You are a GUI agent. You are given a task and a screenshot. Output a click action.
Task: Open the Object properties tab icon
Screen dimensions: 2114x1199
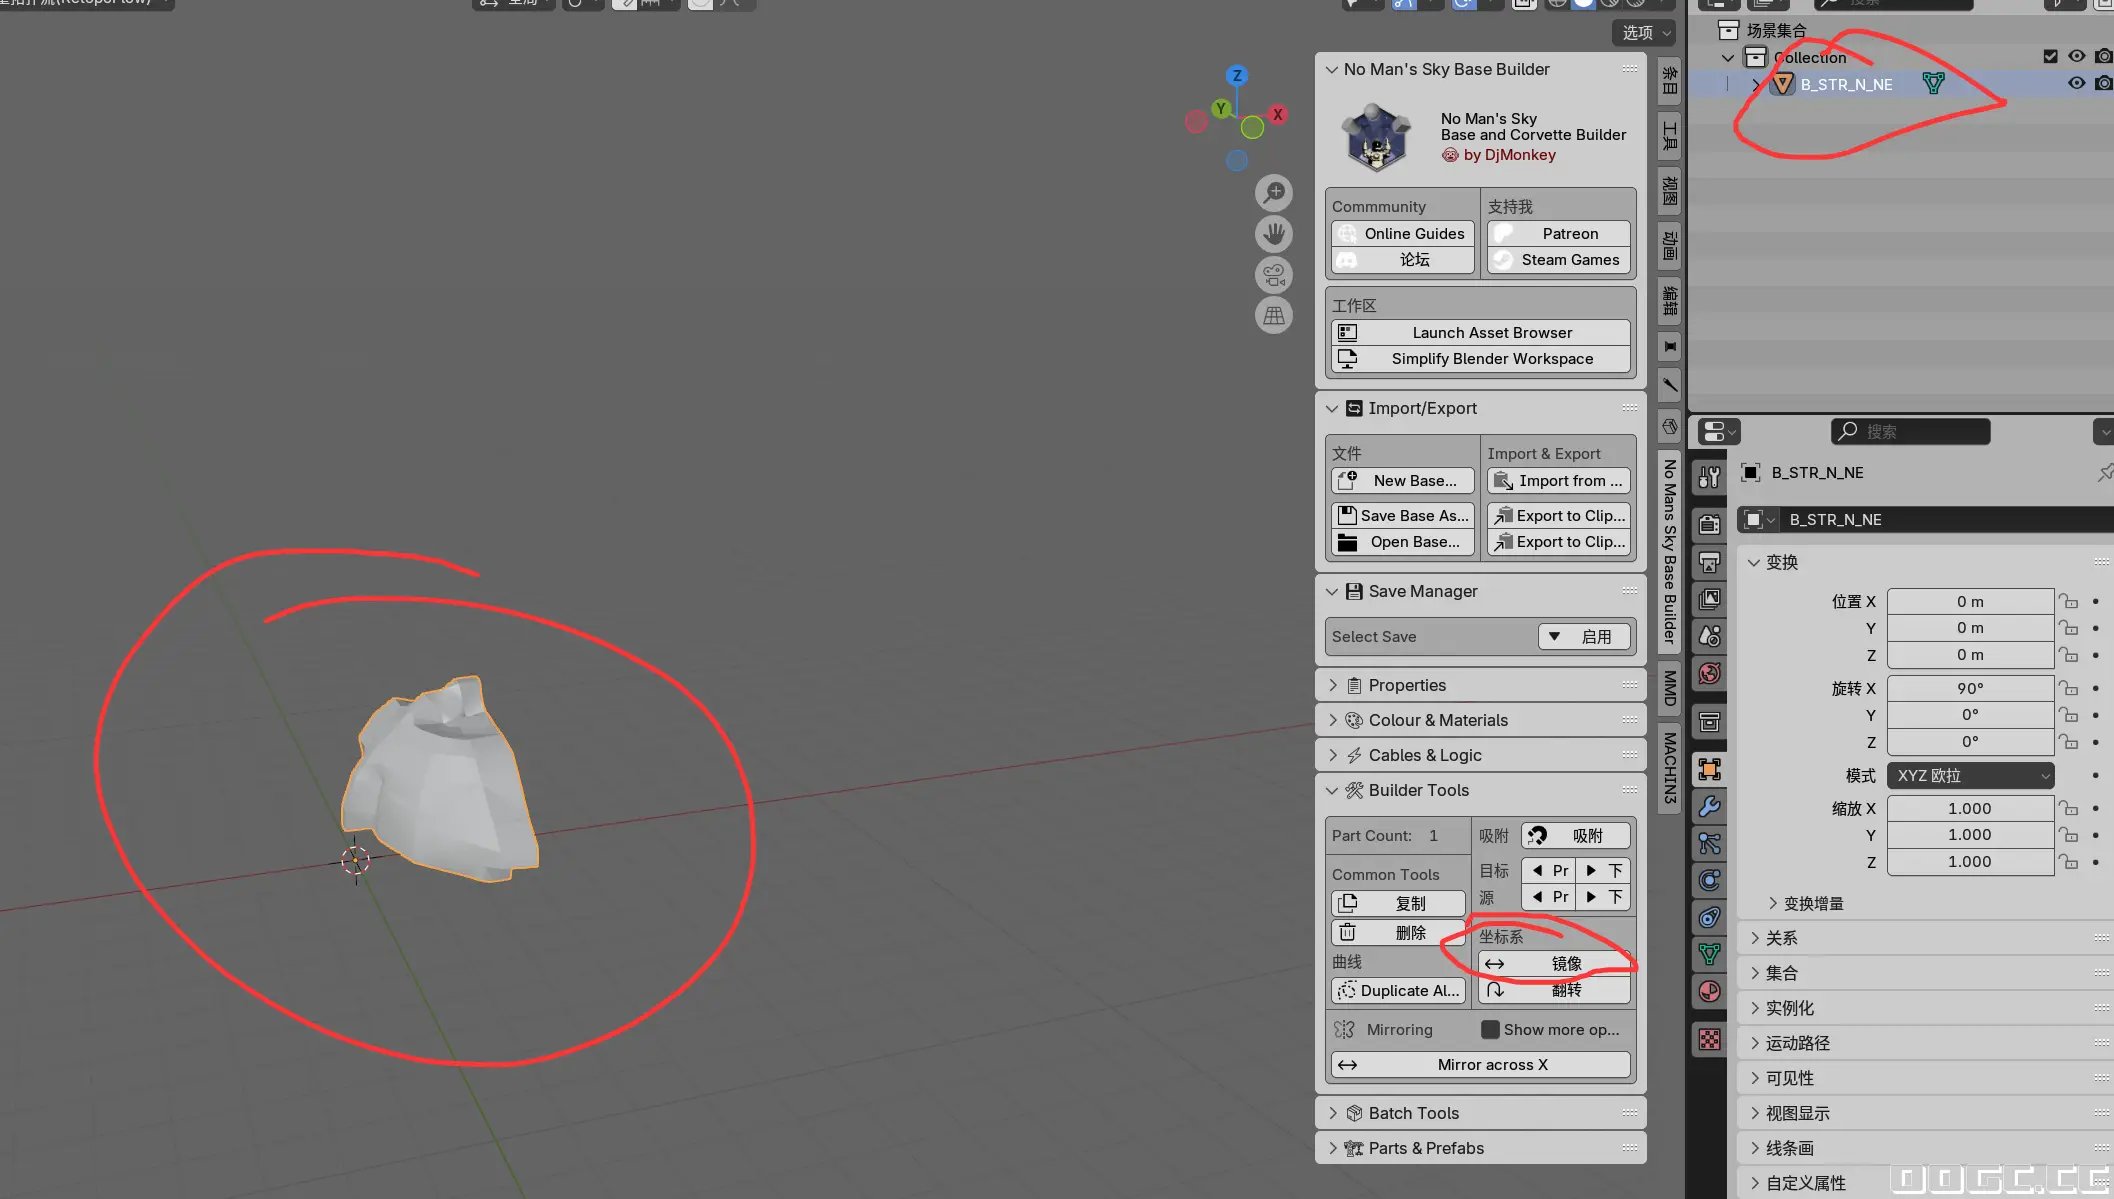pos(1710,769)
